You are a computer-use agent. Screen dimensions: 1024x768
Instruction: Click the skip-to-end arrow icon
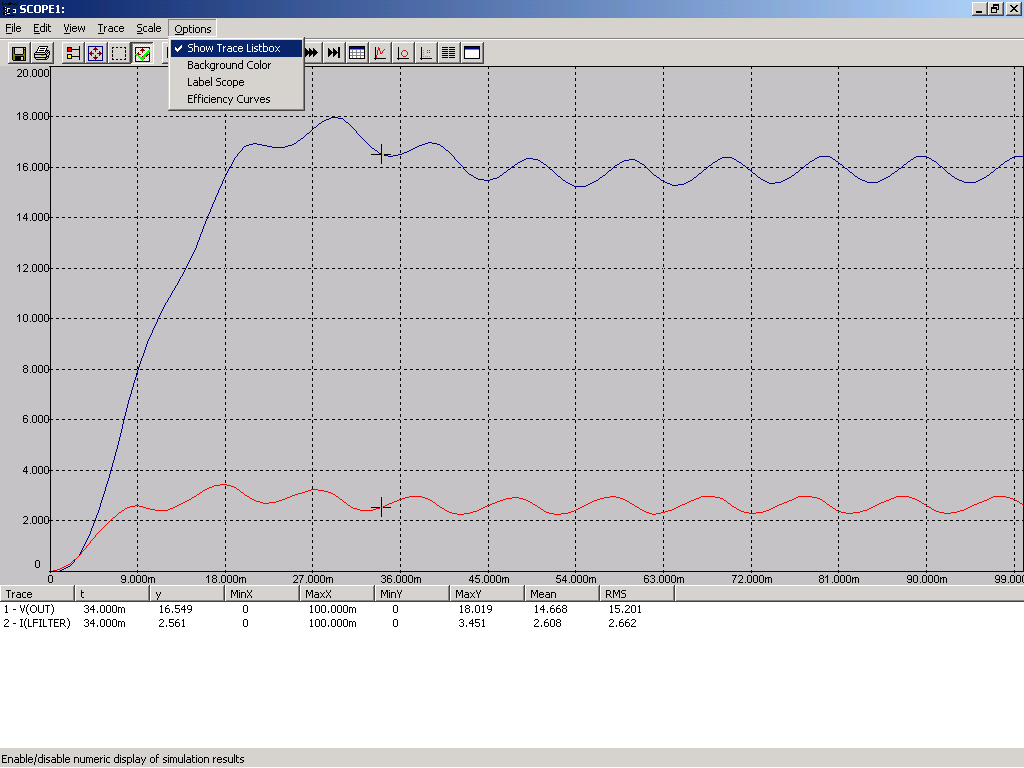coord(334,53)
